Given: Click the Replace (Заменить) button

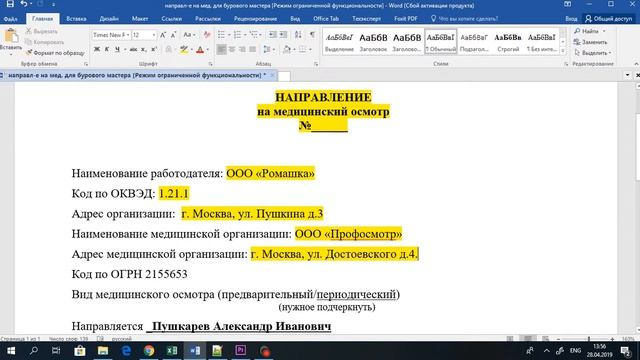Looking at the screenshot, I should tap(590, 42).
